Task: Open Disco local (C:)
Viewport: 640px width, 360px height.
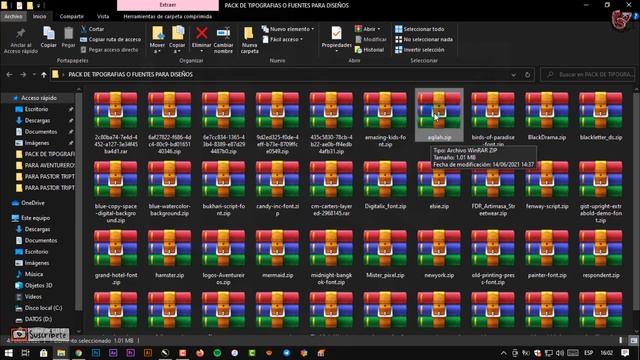Action: click(x=43, y=308)
